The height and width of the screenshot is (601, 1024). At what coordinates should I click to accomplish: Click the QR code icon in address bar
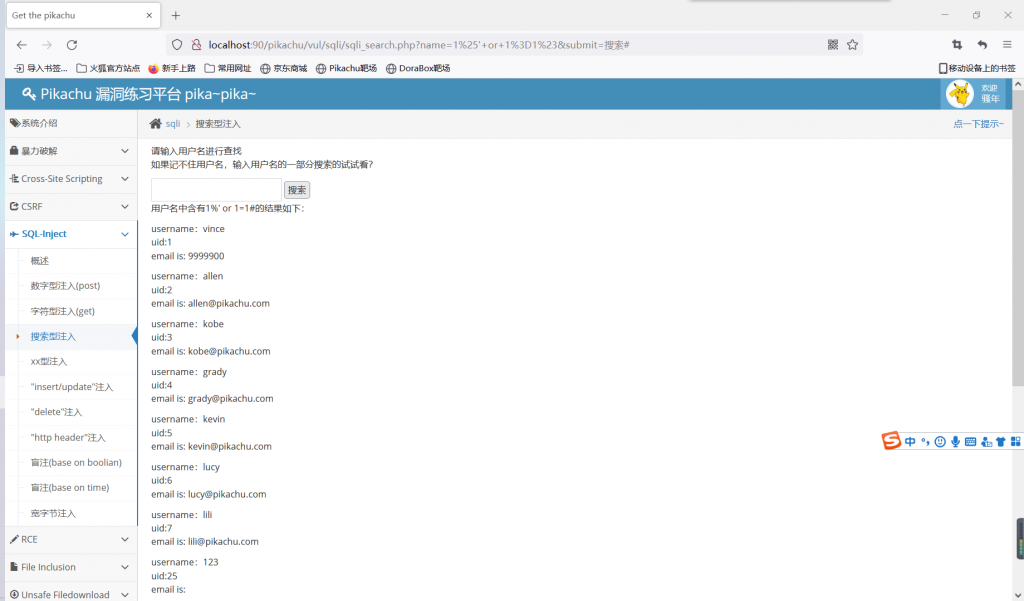[833, 45]
